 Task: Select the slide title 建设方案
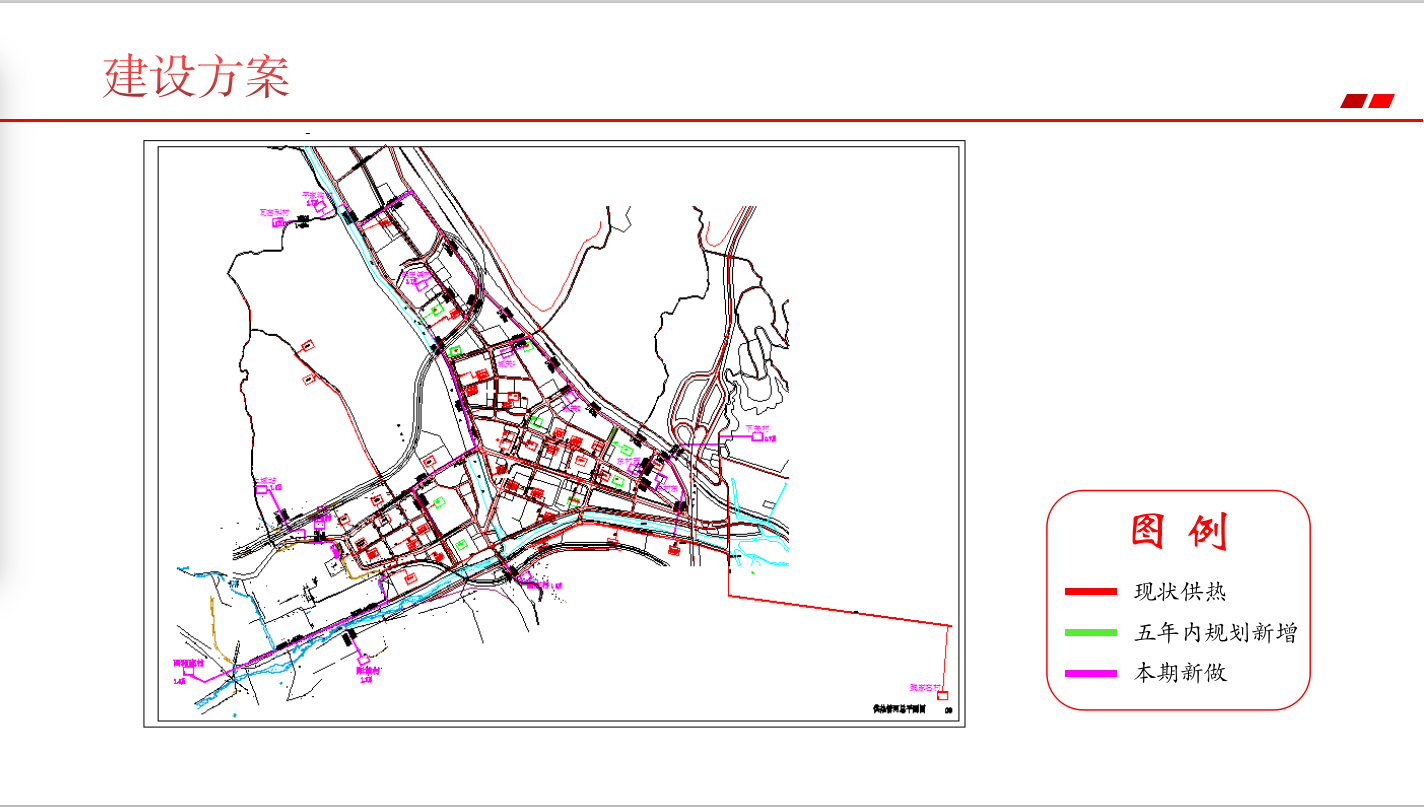(x=196, y=77)
